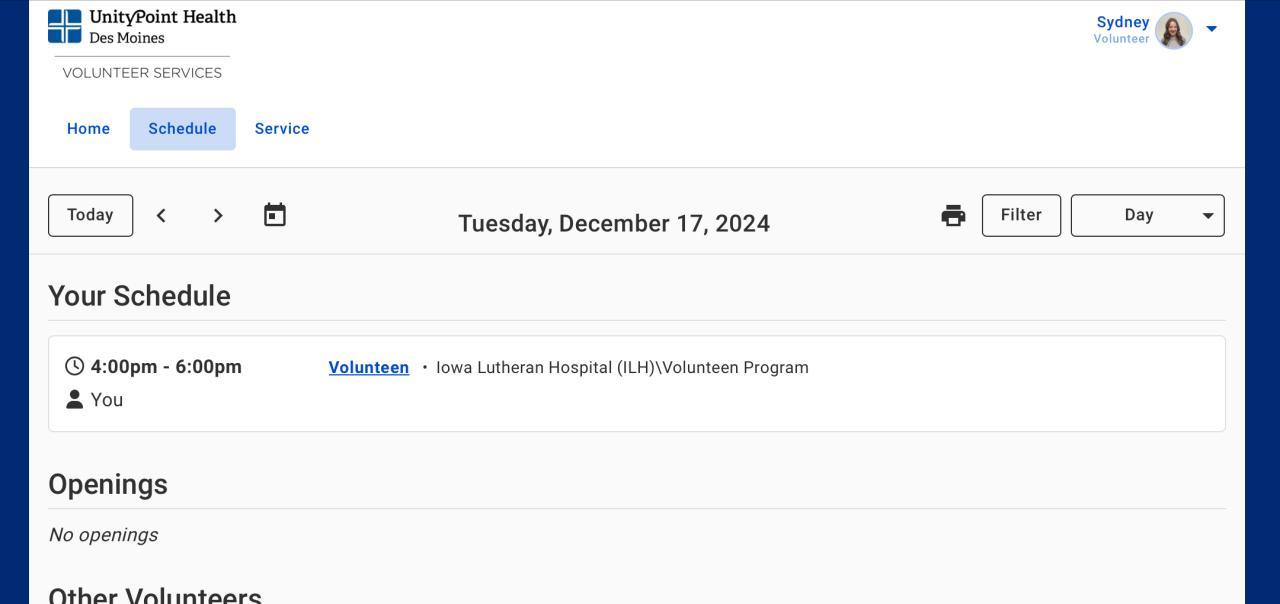Click the 4:00pm - 6:00pm shift time
This screenshot has width=1280, height=604.
(166, 366)
